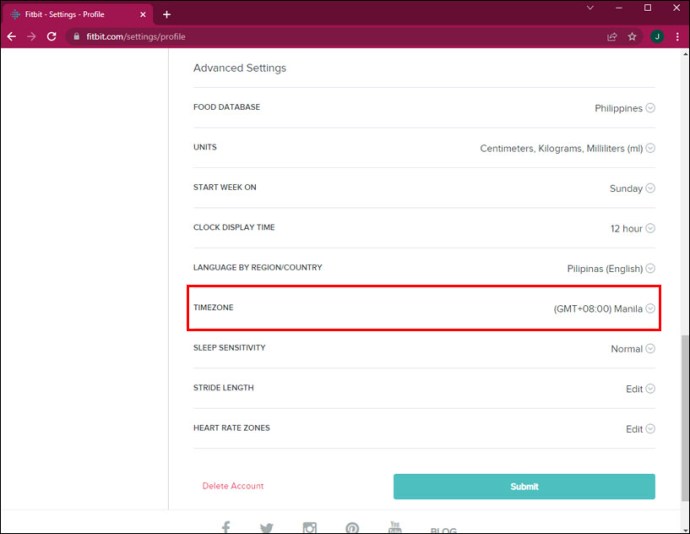Click the FOOD DATABASE label
Screen dimensions: 690x534
pos(227,107)
